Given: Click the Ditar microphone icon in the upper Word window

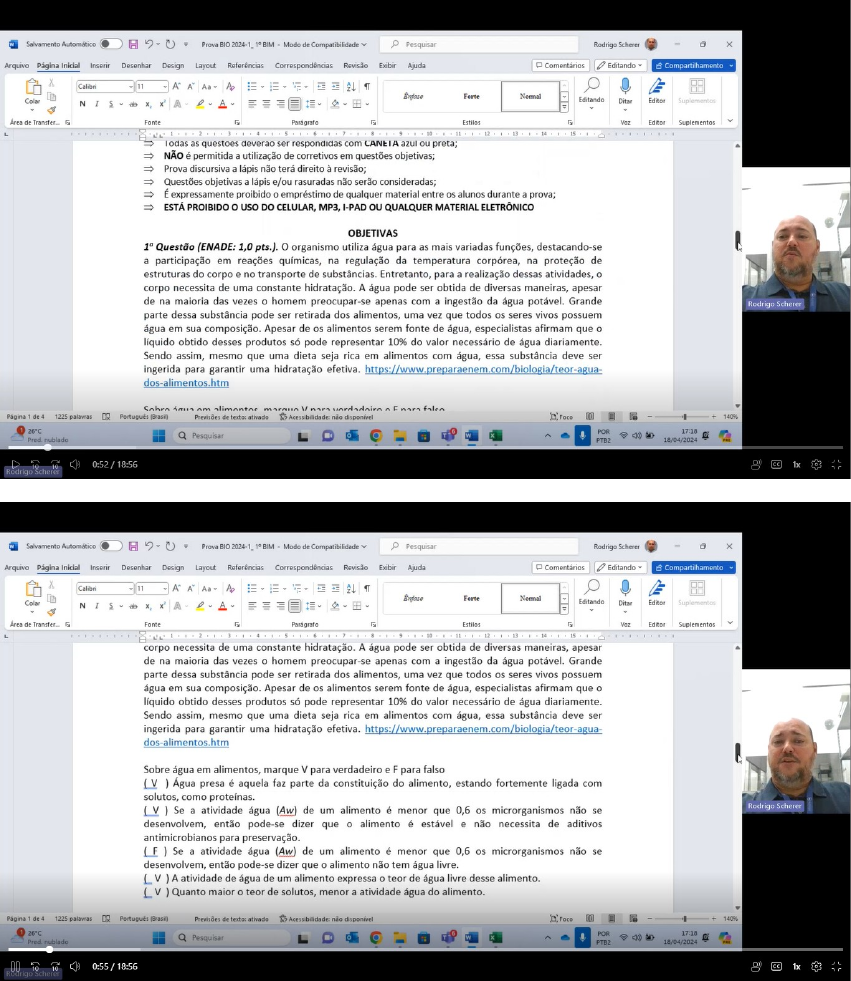Looking at the screenshot, I should click(x=625, y=85).
